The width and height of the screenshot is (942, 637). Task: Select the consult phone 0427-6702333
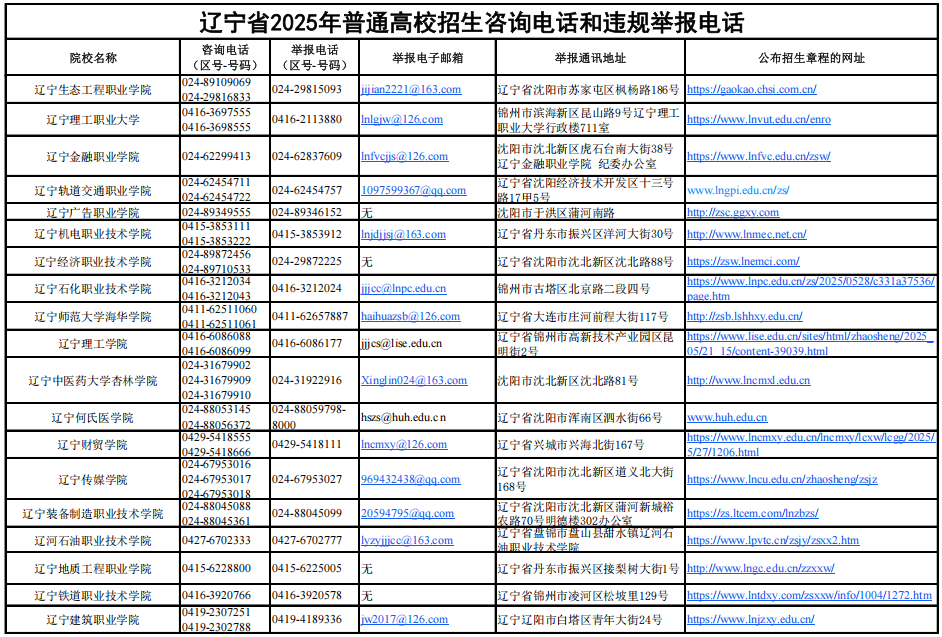[216, 540]
